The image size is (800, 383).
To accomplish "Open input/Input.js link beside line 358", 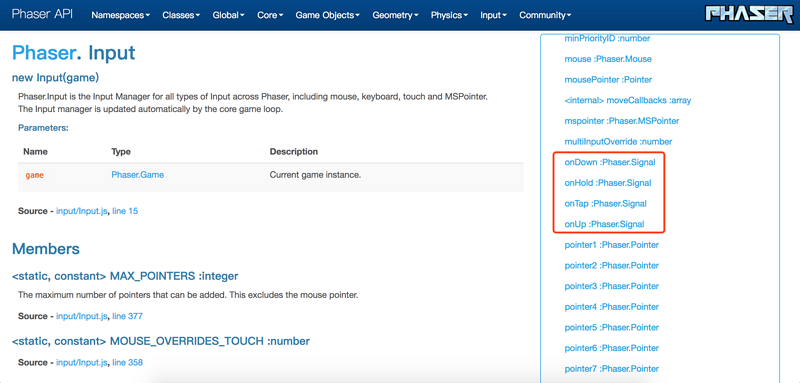I will (82, 363).
